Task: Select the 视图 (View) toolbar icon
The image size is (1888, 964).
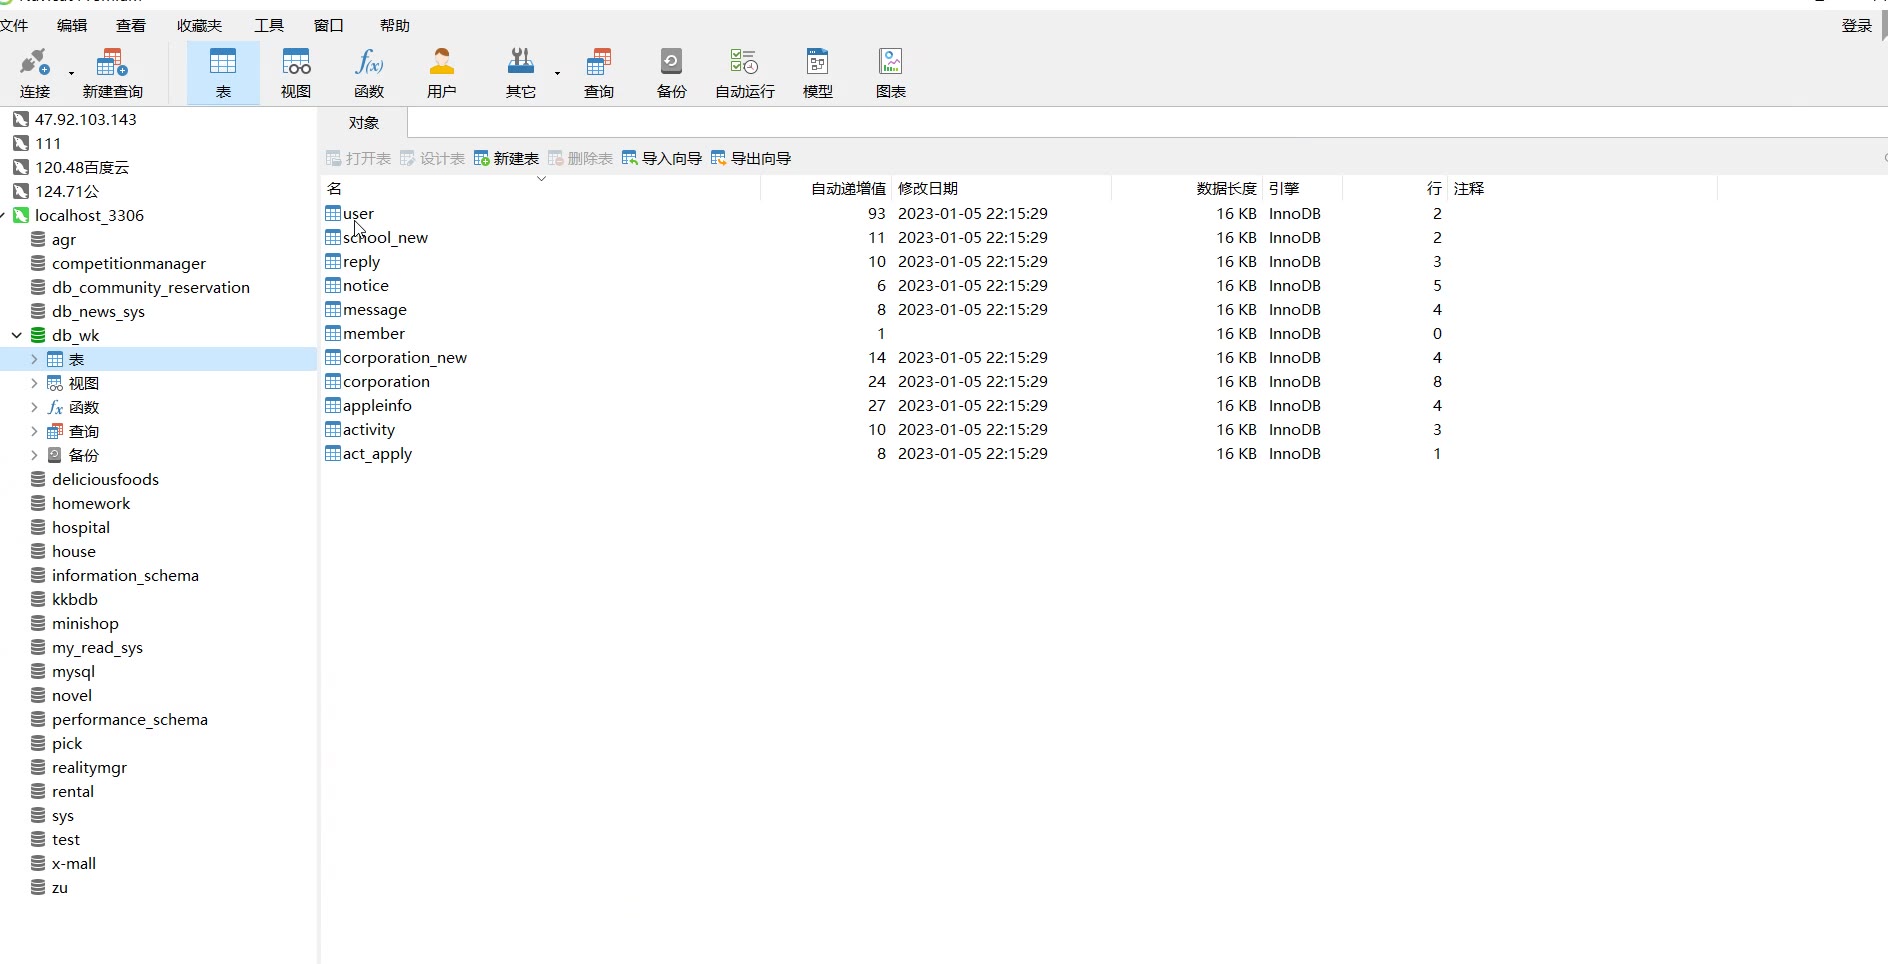Action: click(296, 73)
